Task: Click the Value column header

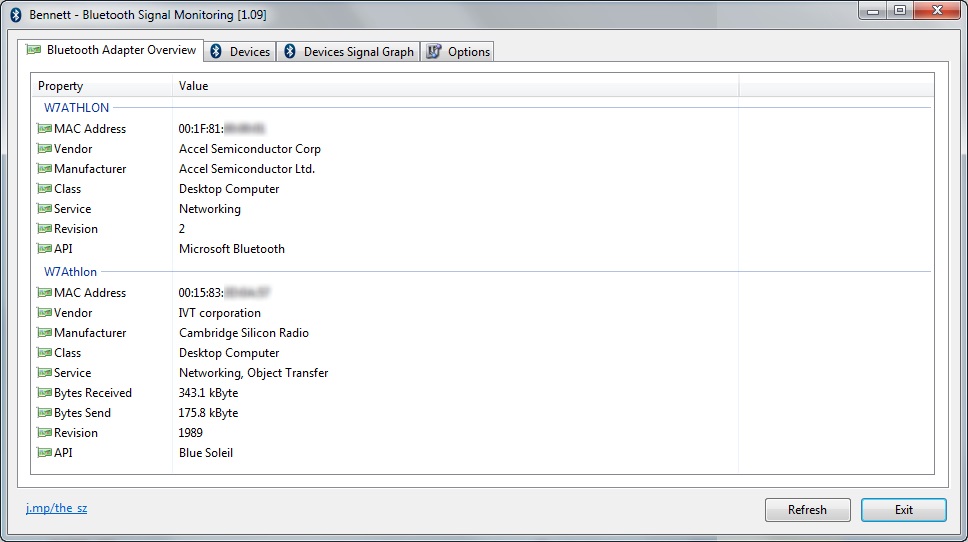Action: (x=455, y=86)
